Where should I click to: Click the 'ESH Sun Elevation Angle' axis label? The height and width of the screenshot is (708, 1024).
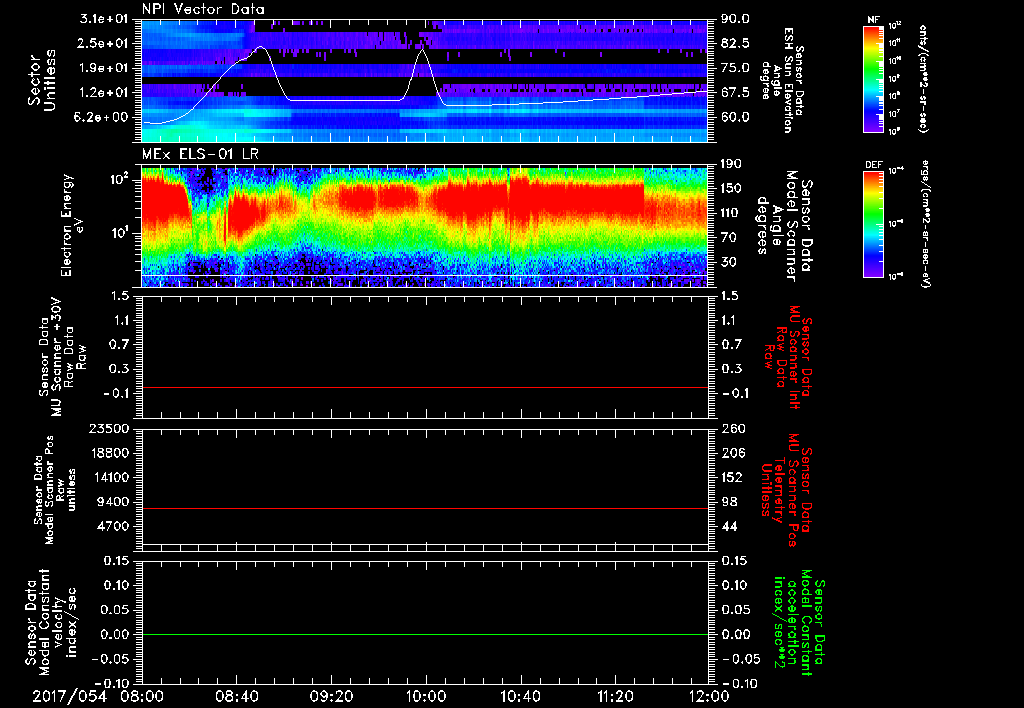tap(783, 80)
